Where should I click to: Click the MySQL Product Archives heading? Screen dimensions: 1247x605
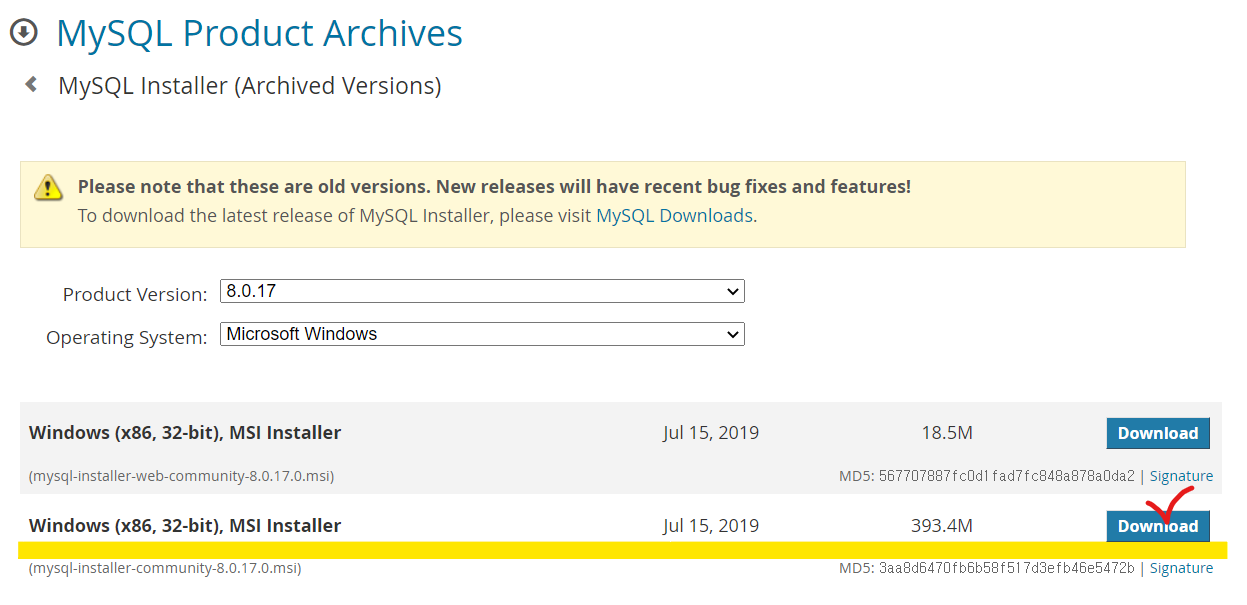pos(259,33)
